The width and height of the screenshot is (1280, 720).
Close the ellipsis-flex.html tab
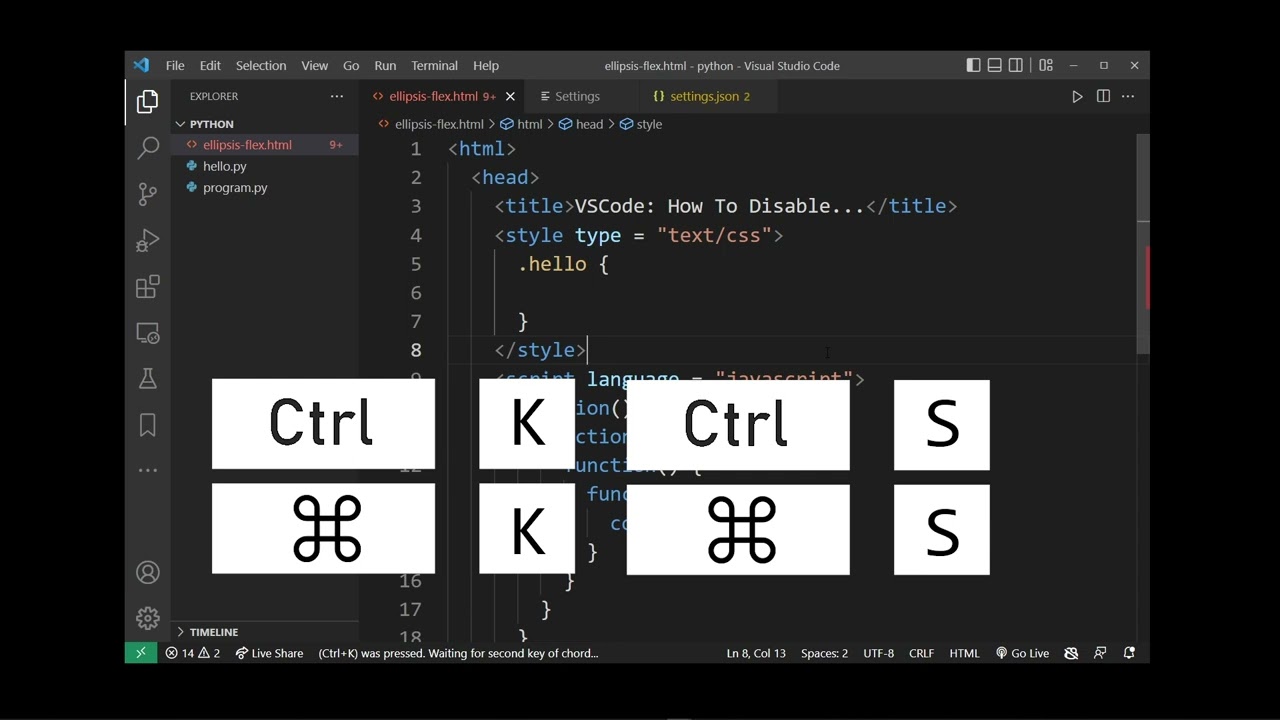click(x=510, y=97)
